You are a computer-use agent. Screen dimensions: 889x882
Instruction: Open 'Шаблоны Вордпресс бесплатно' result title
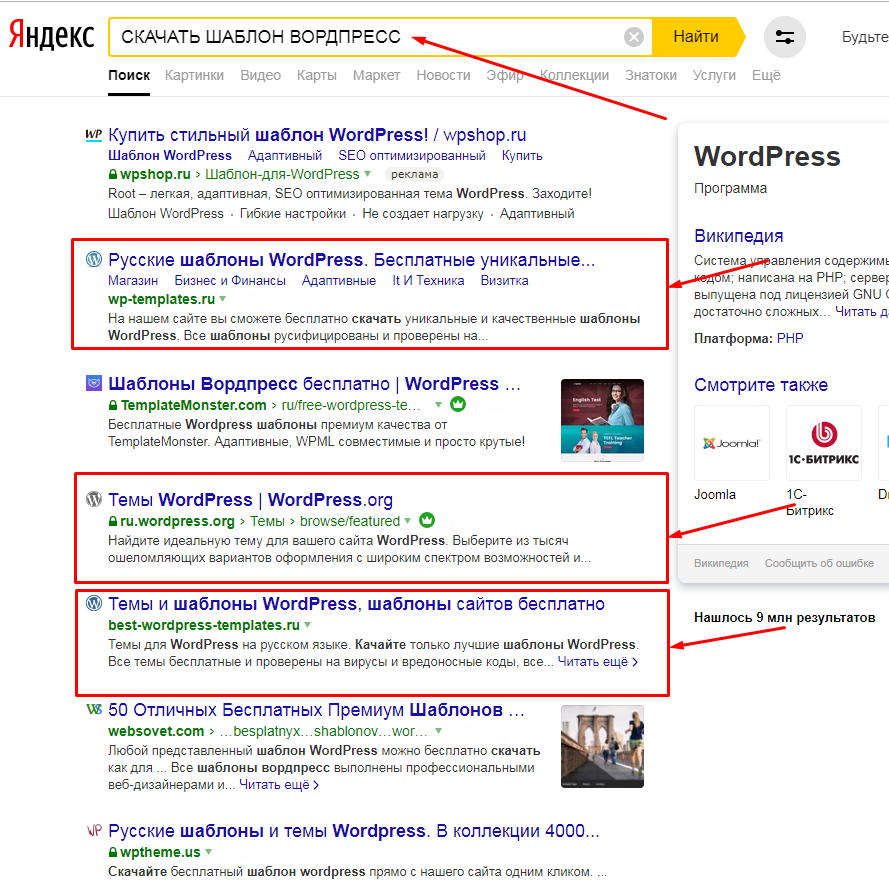(314, 384)
